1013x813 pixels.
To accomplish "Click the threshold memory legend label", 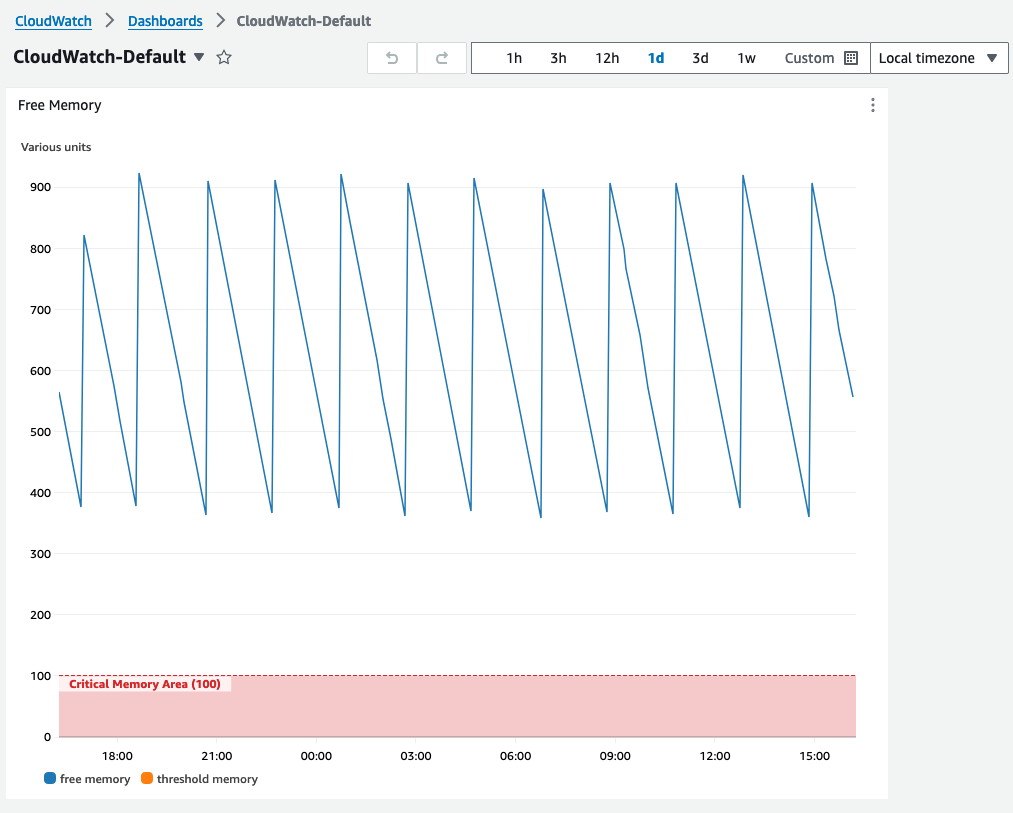I will pos(207,779).
